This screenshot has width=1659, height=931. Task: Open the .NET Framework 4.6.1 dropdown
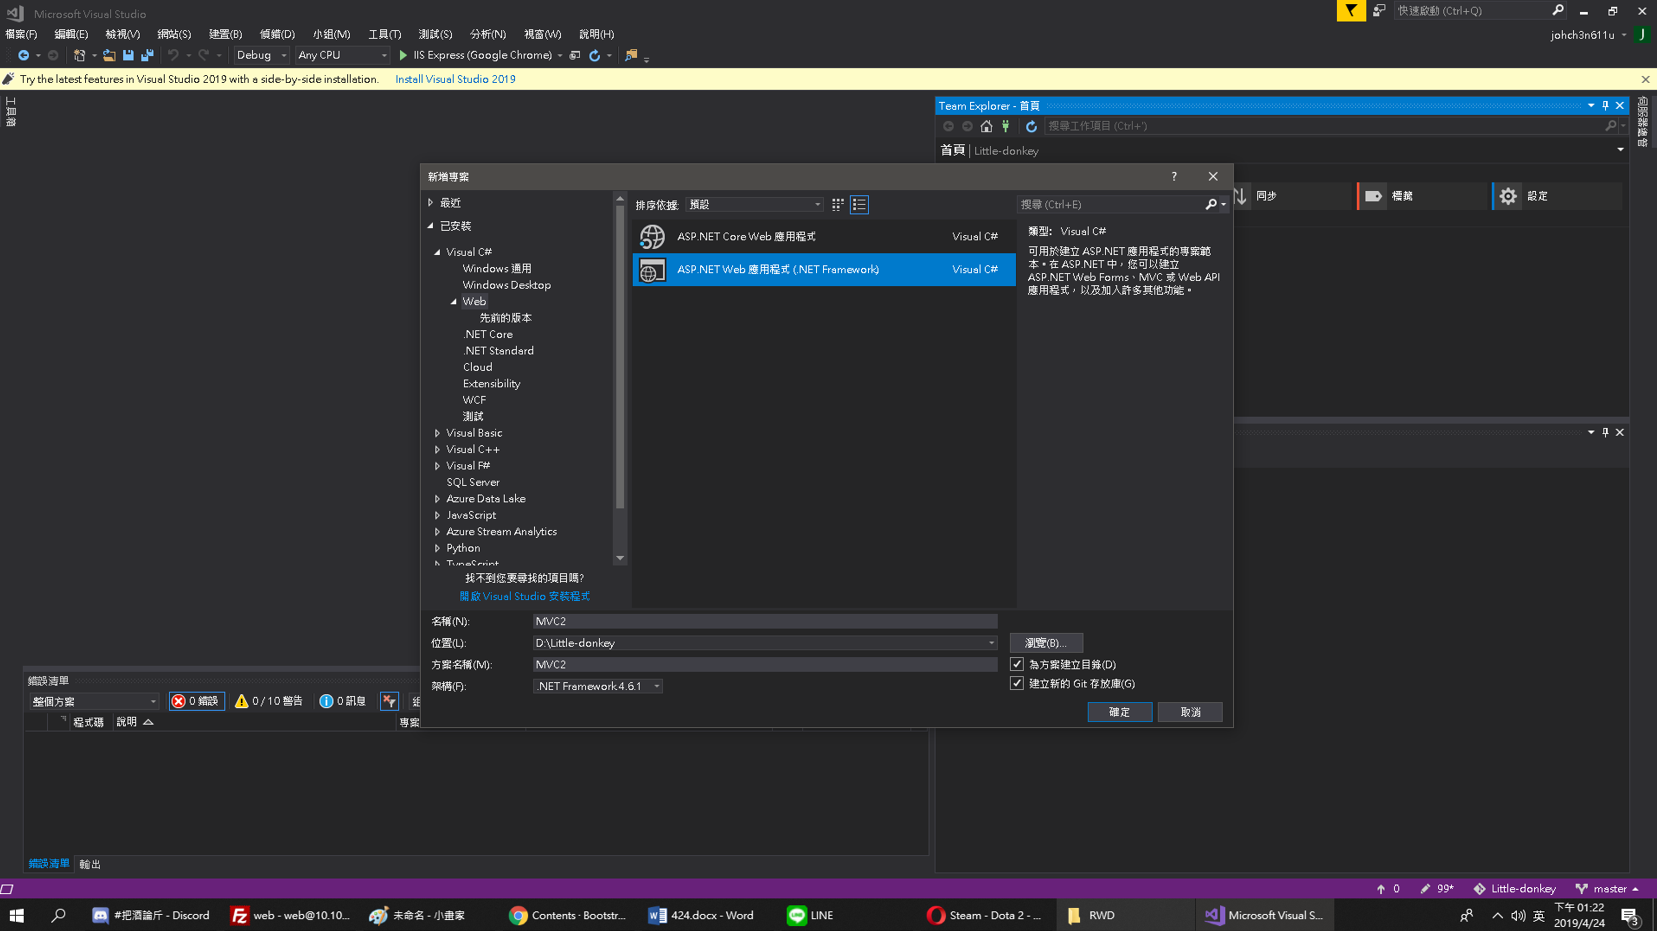pyautogui.click(x=597, y=686)
